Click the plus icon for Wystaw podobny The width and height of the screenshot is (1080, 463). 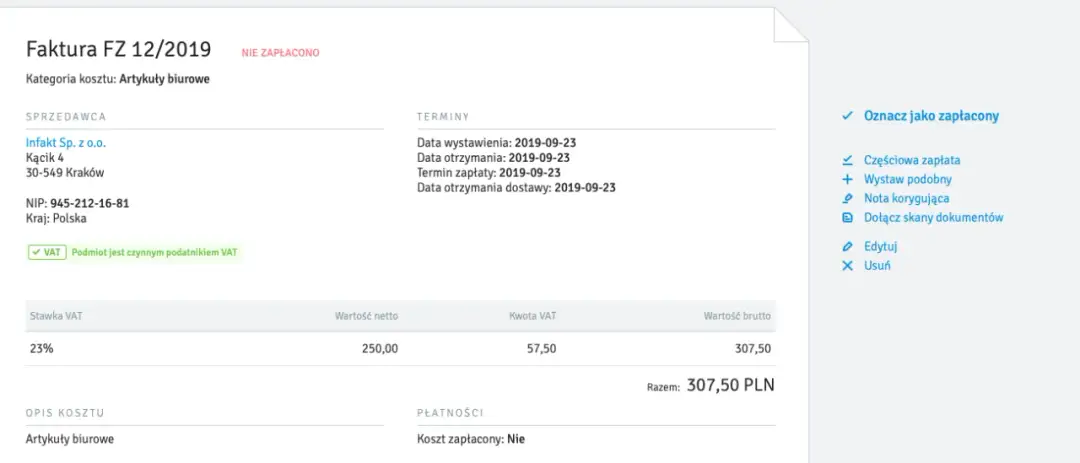847,180
